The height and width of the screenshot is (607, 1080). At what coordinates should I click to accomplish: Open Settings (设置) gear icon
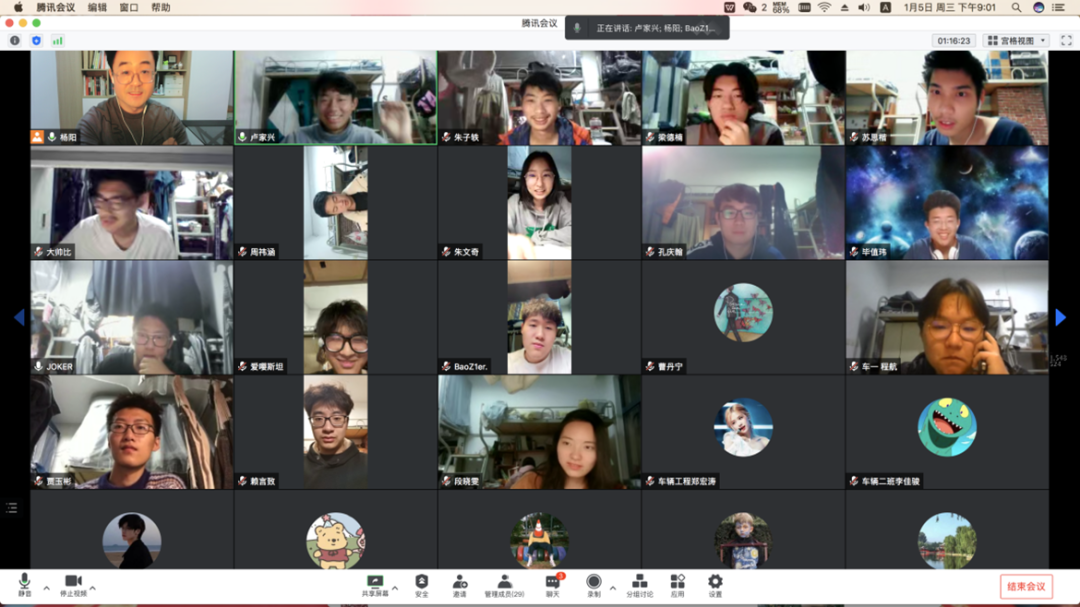(x=714, y=584)
